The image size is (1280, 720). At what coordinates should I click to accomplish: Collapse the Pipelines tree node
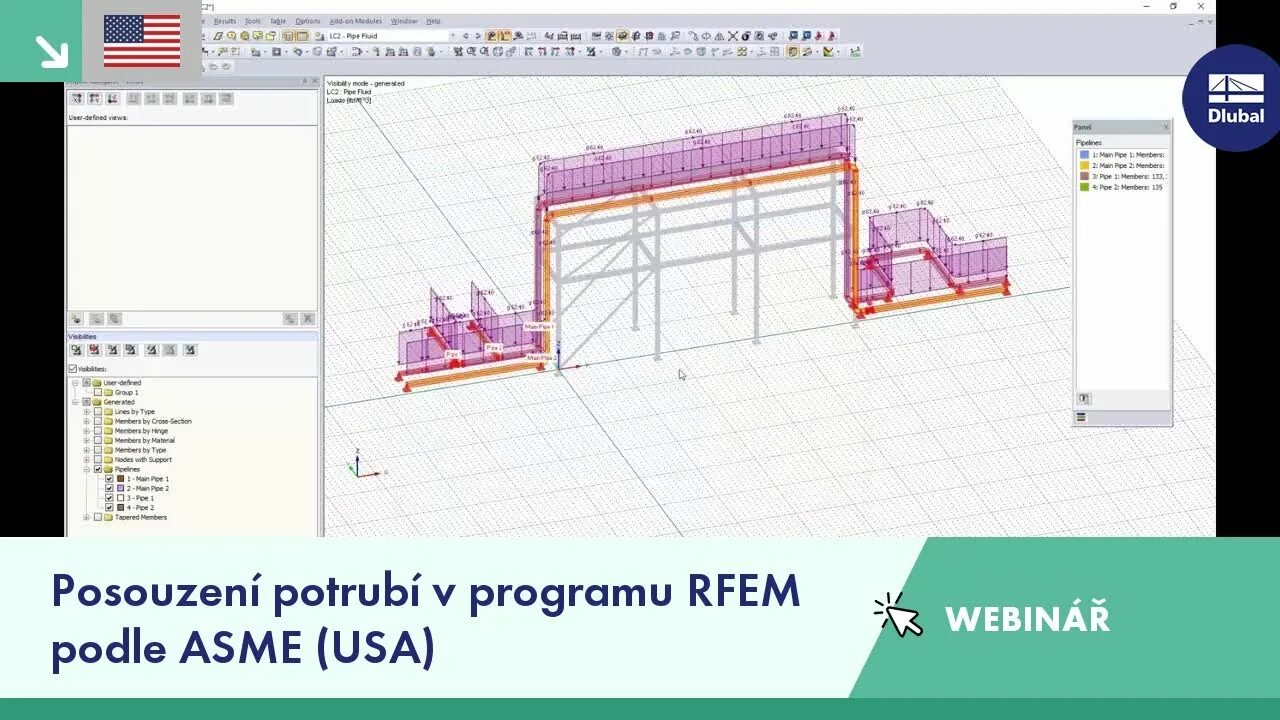[87, 469]
